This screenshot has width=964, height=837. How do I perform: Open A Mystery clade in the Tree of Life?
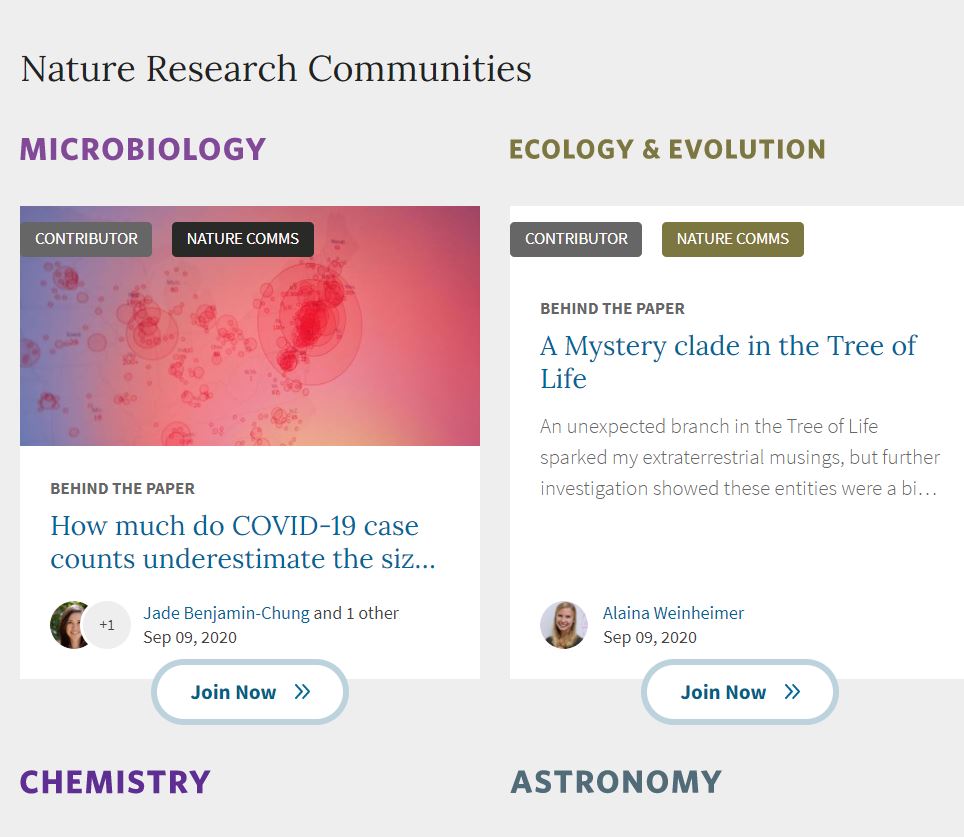click(728, 362)
